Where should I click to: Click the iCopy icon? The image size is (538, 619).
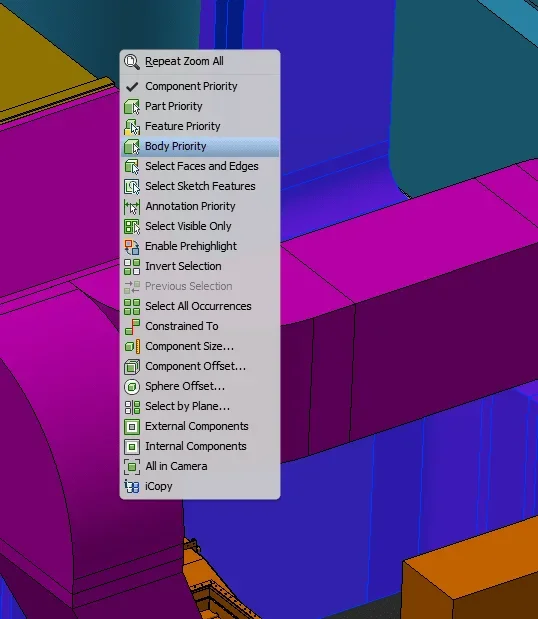(x=132, y=486)
